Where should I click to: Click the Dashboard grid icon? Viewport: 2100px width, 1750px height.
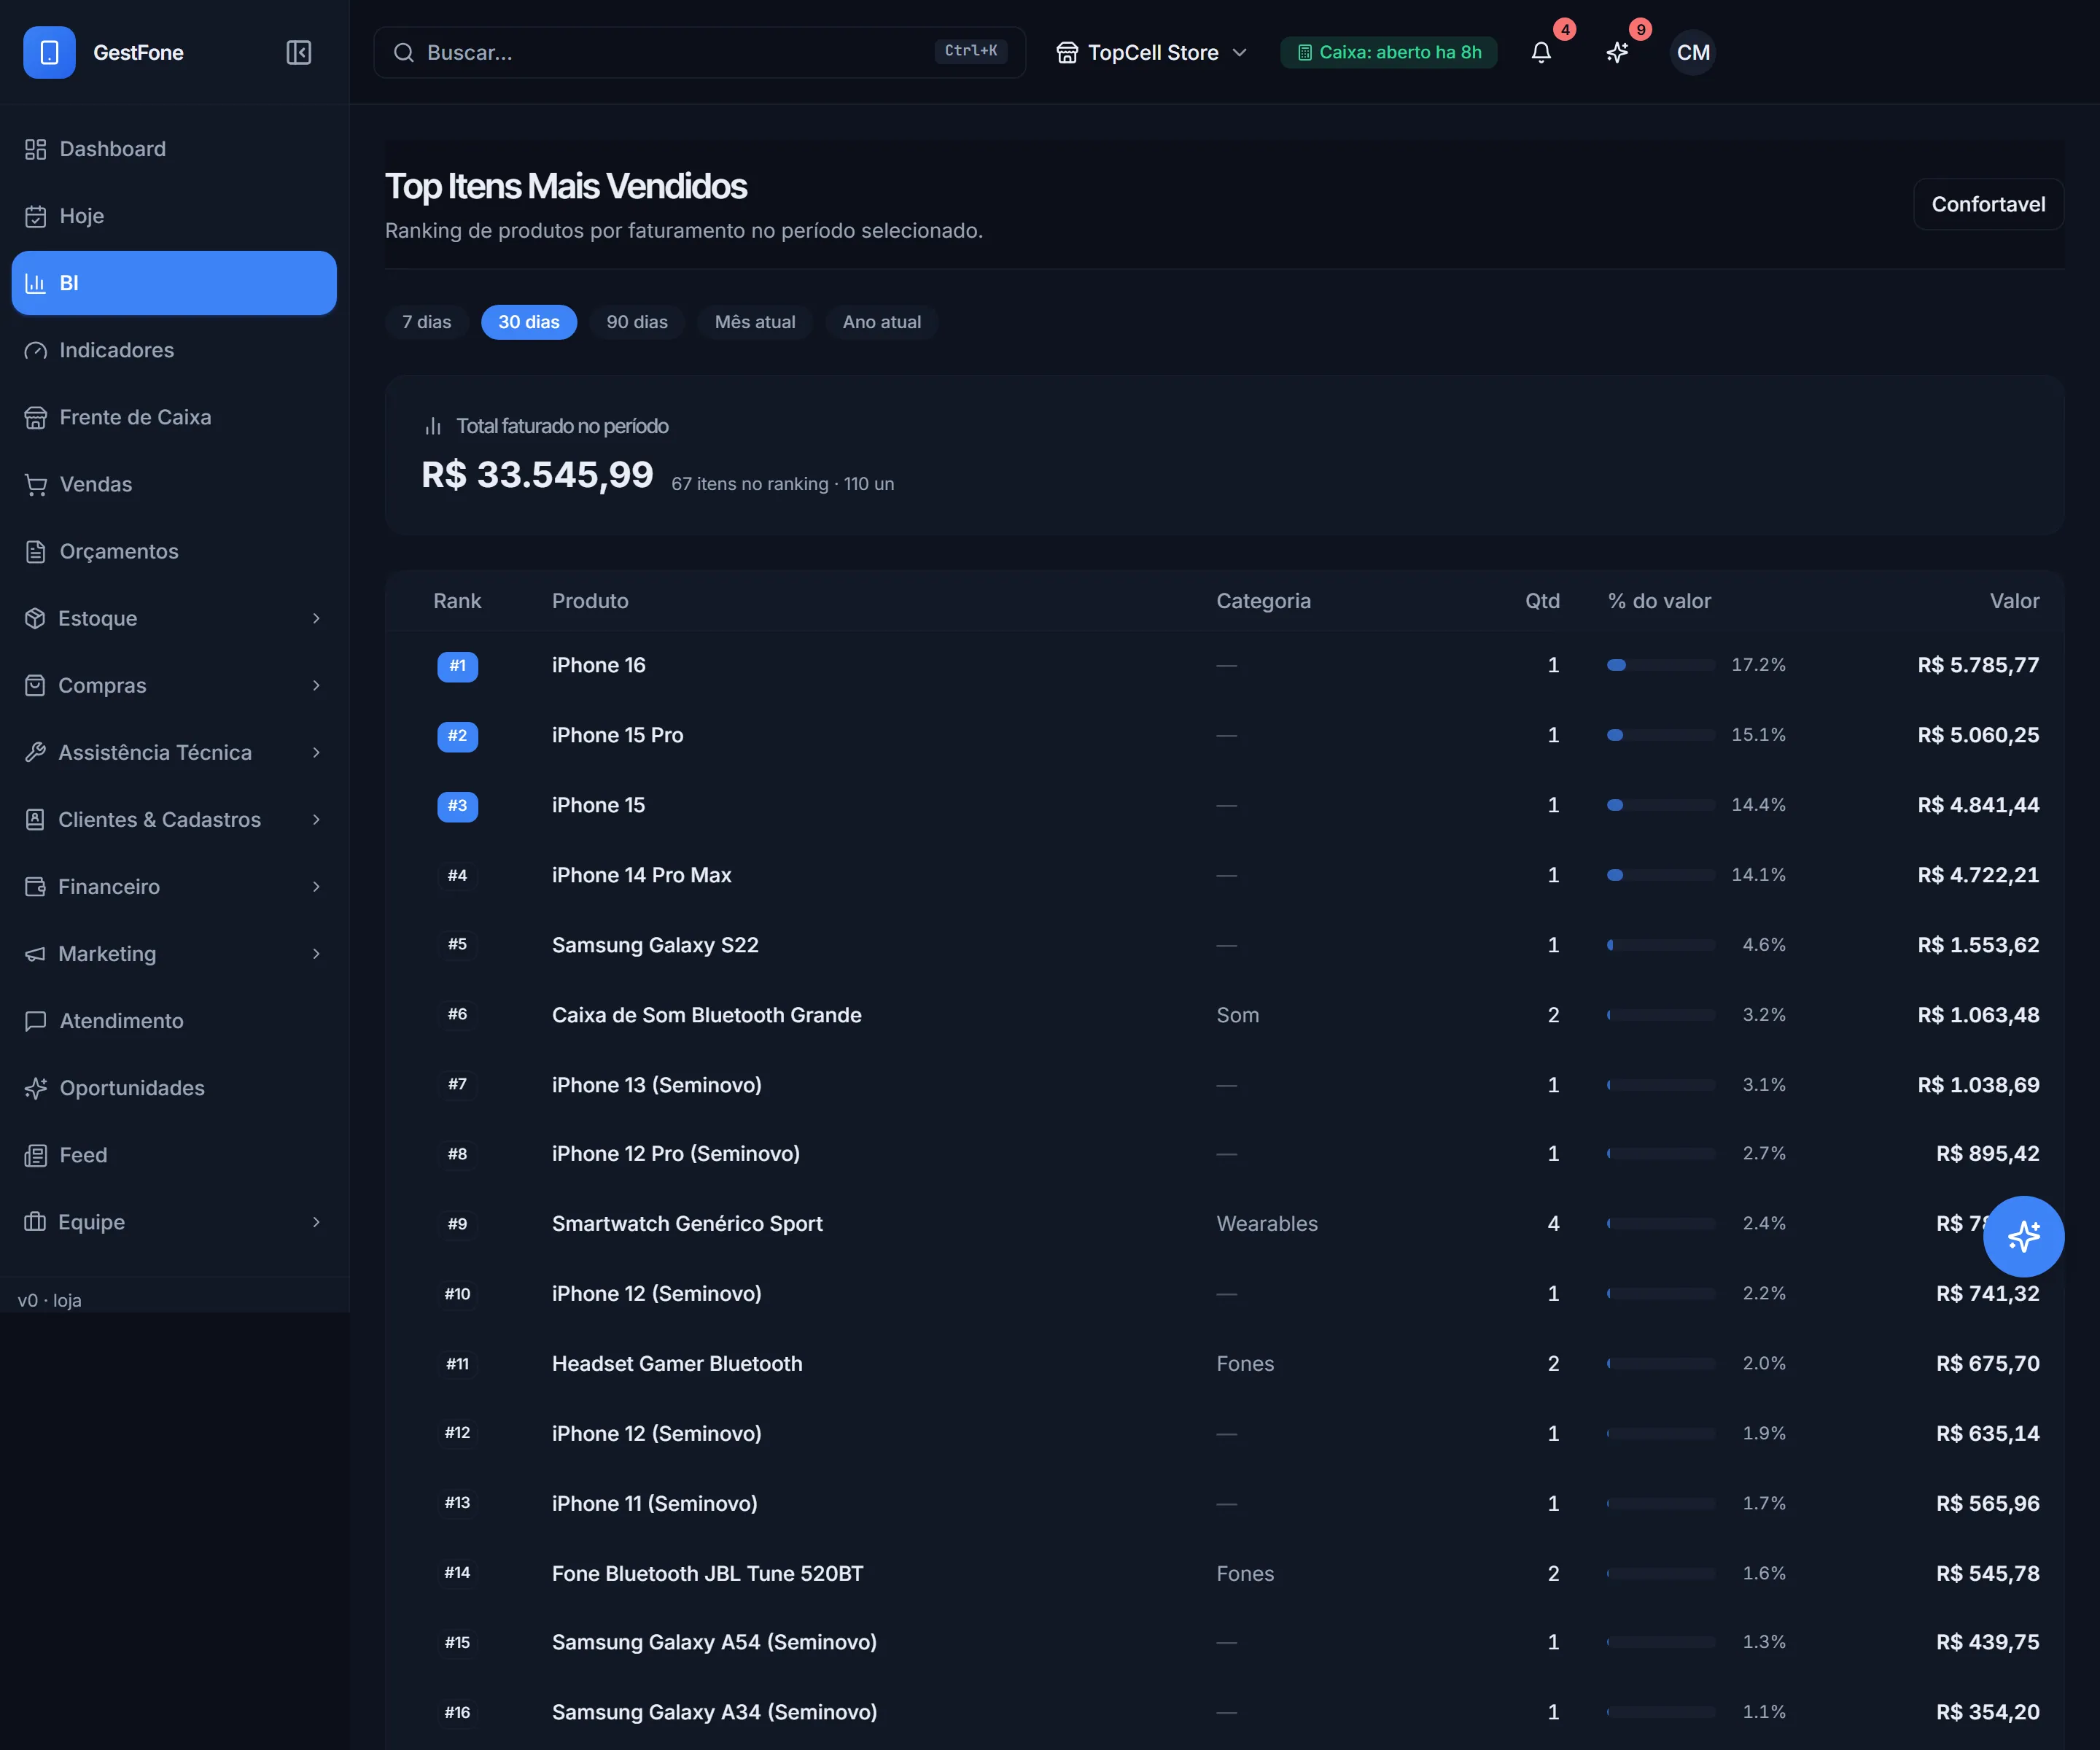[36, 149]
